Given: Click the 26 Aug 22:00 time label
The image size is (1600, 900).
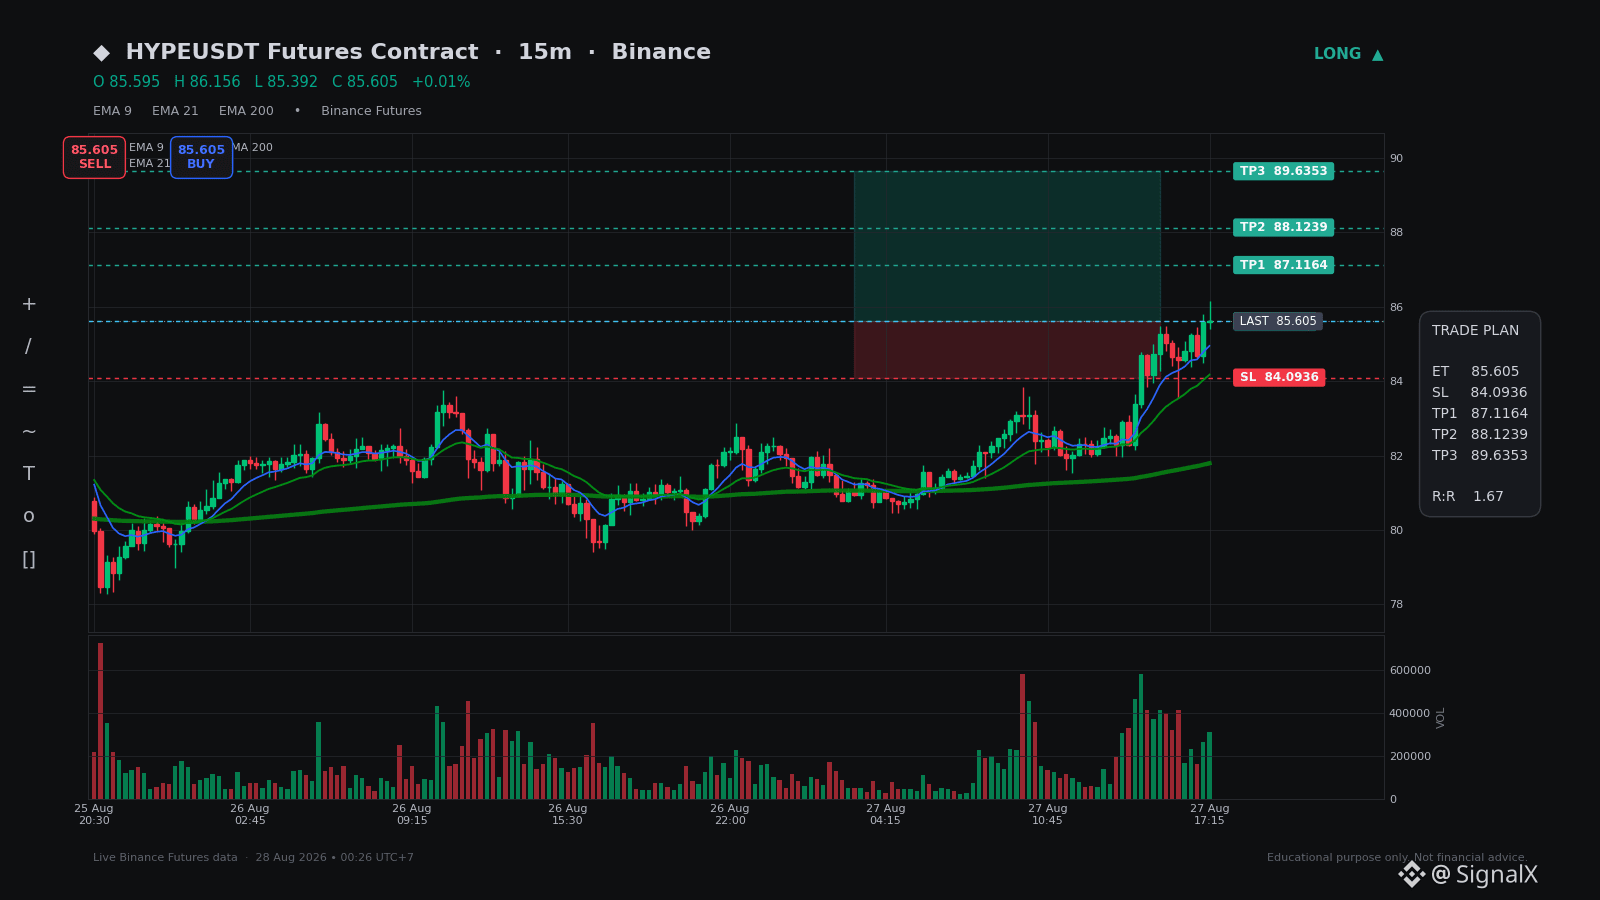Looking at the screenshot, I should 730,815.
